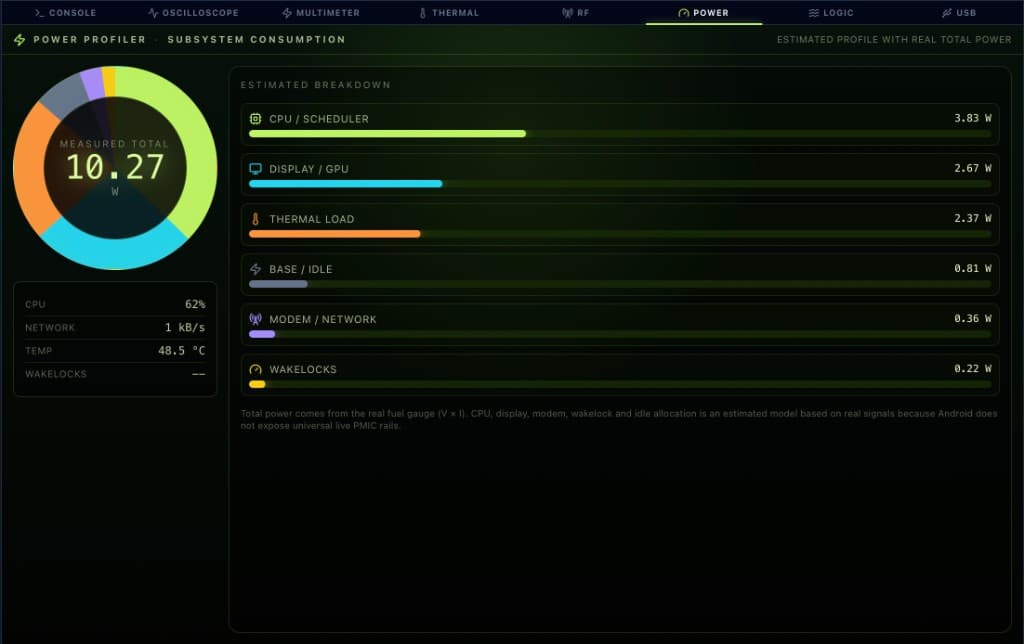Click the multimeter bolt icon

point(287,12)
